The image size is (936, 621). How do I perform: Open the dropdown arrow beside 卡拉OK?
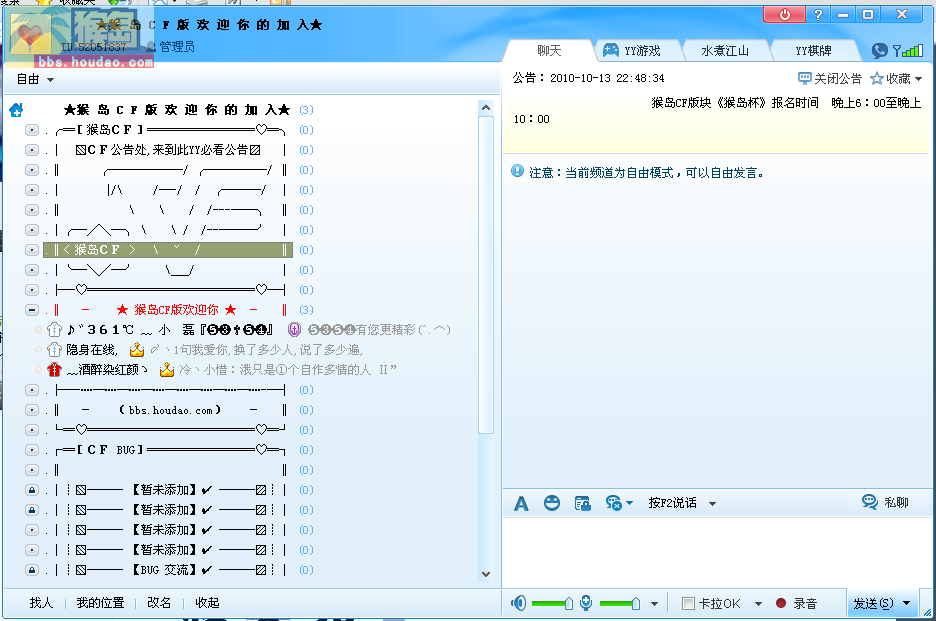(x=758, y=604)
